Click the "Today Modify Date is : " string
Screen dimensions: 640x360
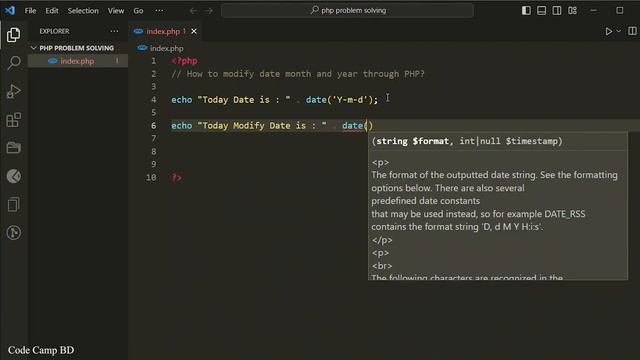pyautogui.click(x=262, y=126)
